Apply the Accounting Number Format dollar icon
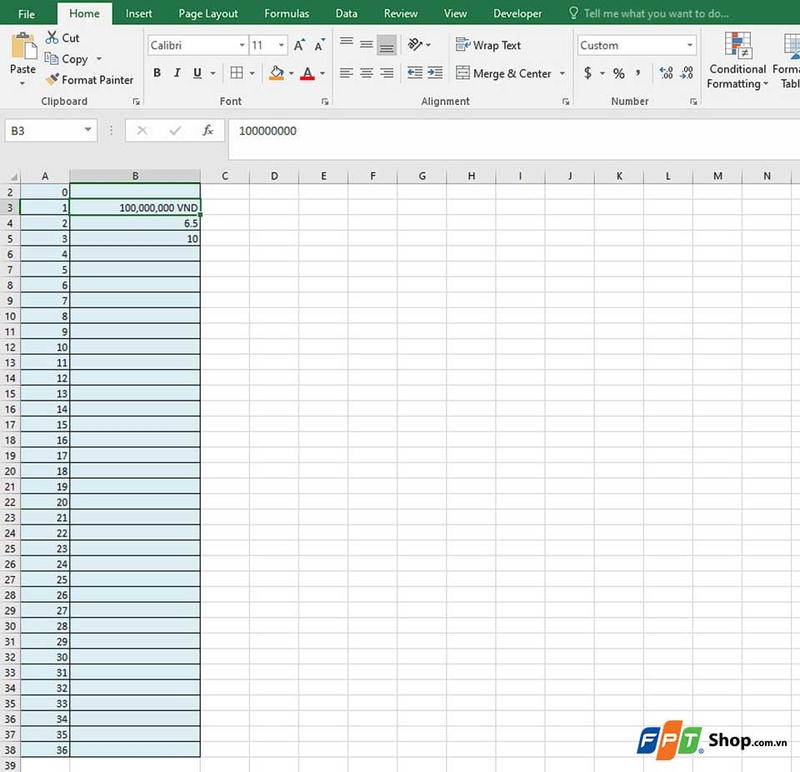 click(x=587, y=74)
